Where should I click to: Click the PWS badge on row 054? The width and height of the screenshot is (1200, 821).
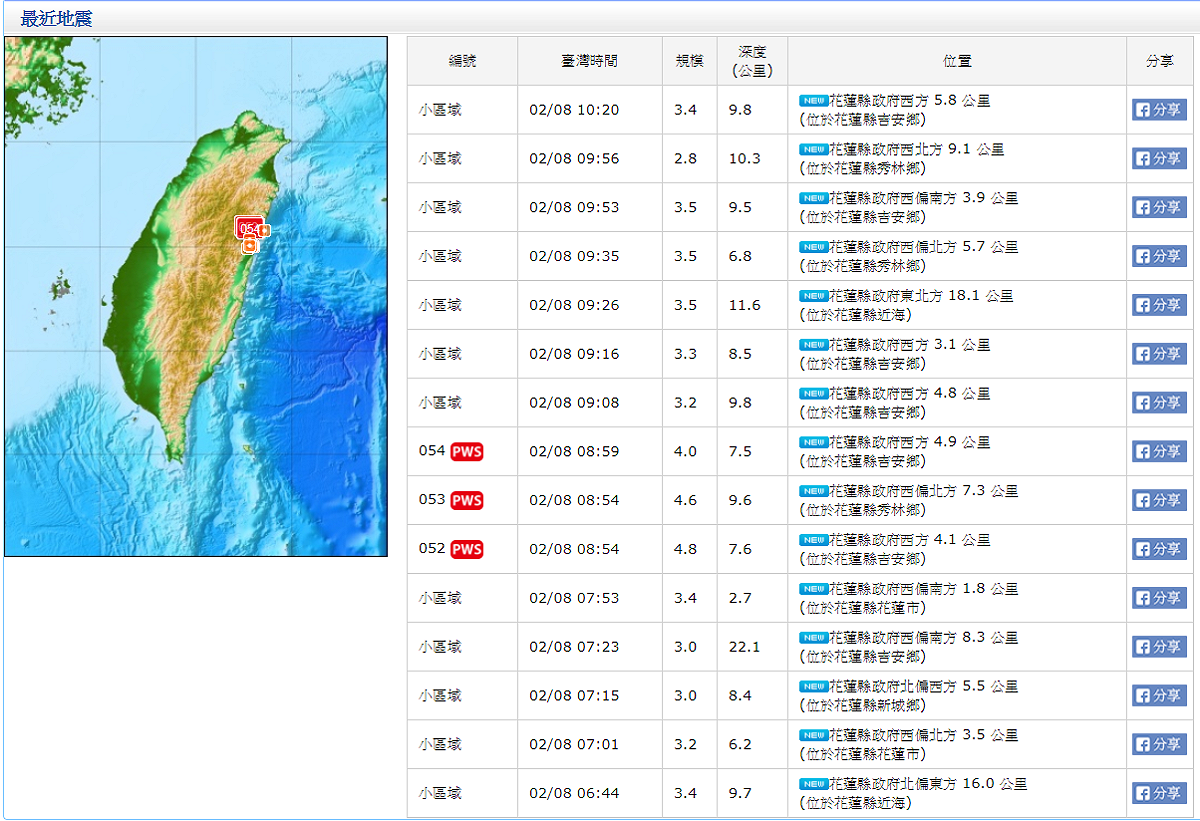point(467,451)
